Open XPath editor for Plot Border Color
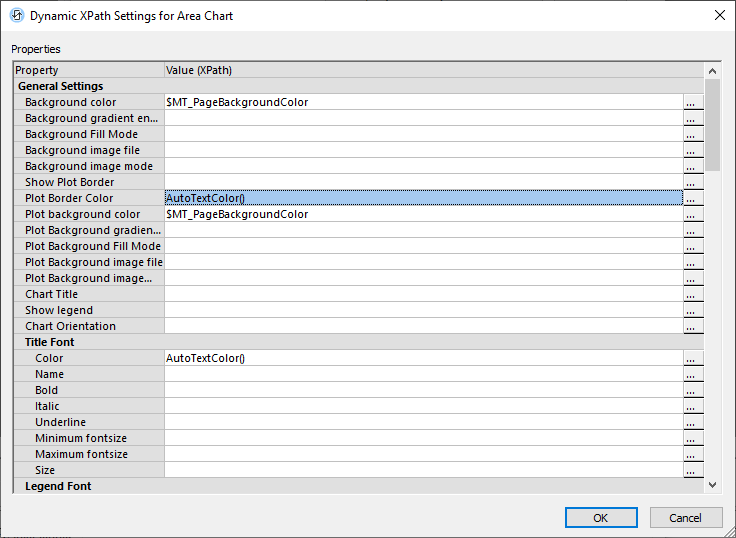Image resolution: width=736 pixels, height=538 pixels. pyautogui.click(x=693, y=198)
